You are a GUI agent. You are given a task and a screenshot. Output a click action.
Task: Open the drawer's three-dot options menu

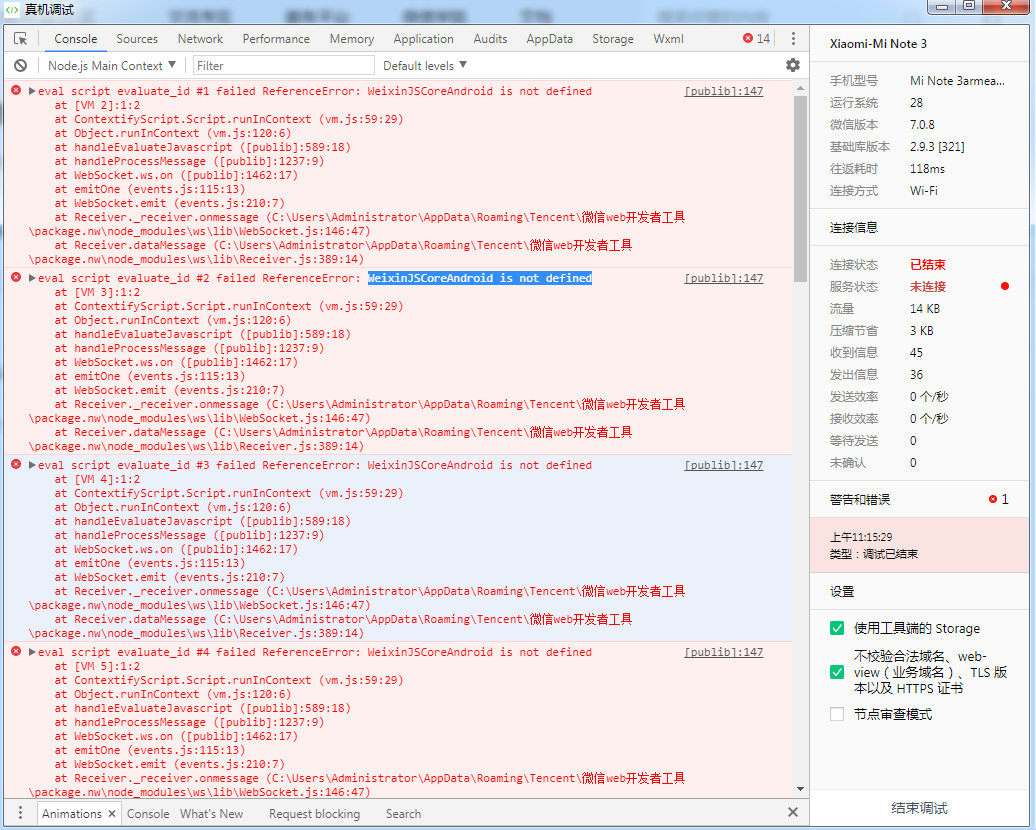point(20,813)
